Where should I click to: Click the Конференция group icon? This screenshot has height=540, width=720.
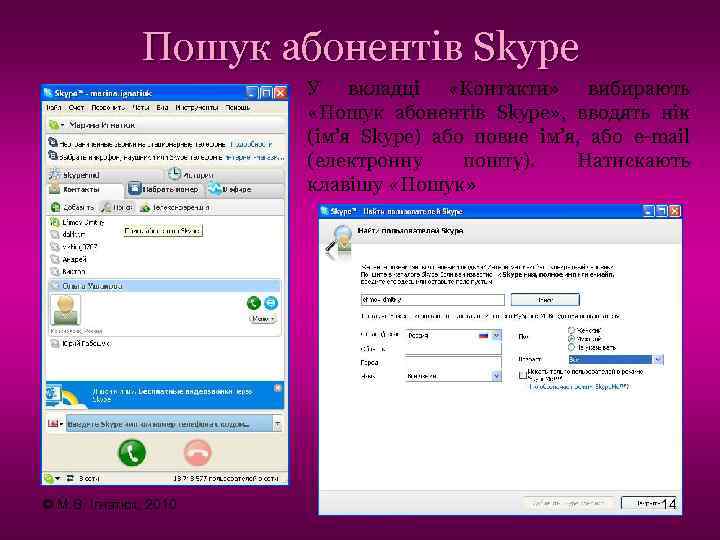(x=145, y=208)
